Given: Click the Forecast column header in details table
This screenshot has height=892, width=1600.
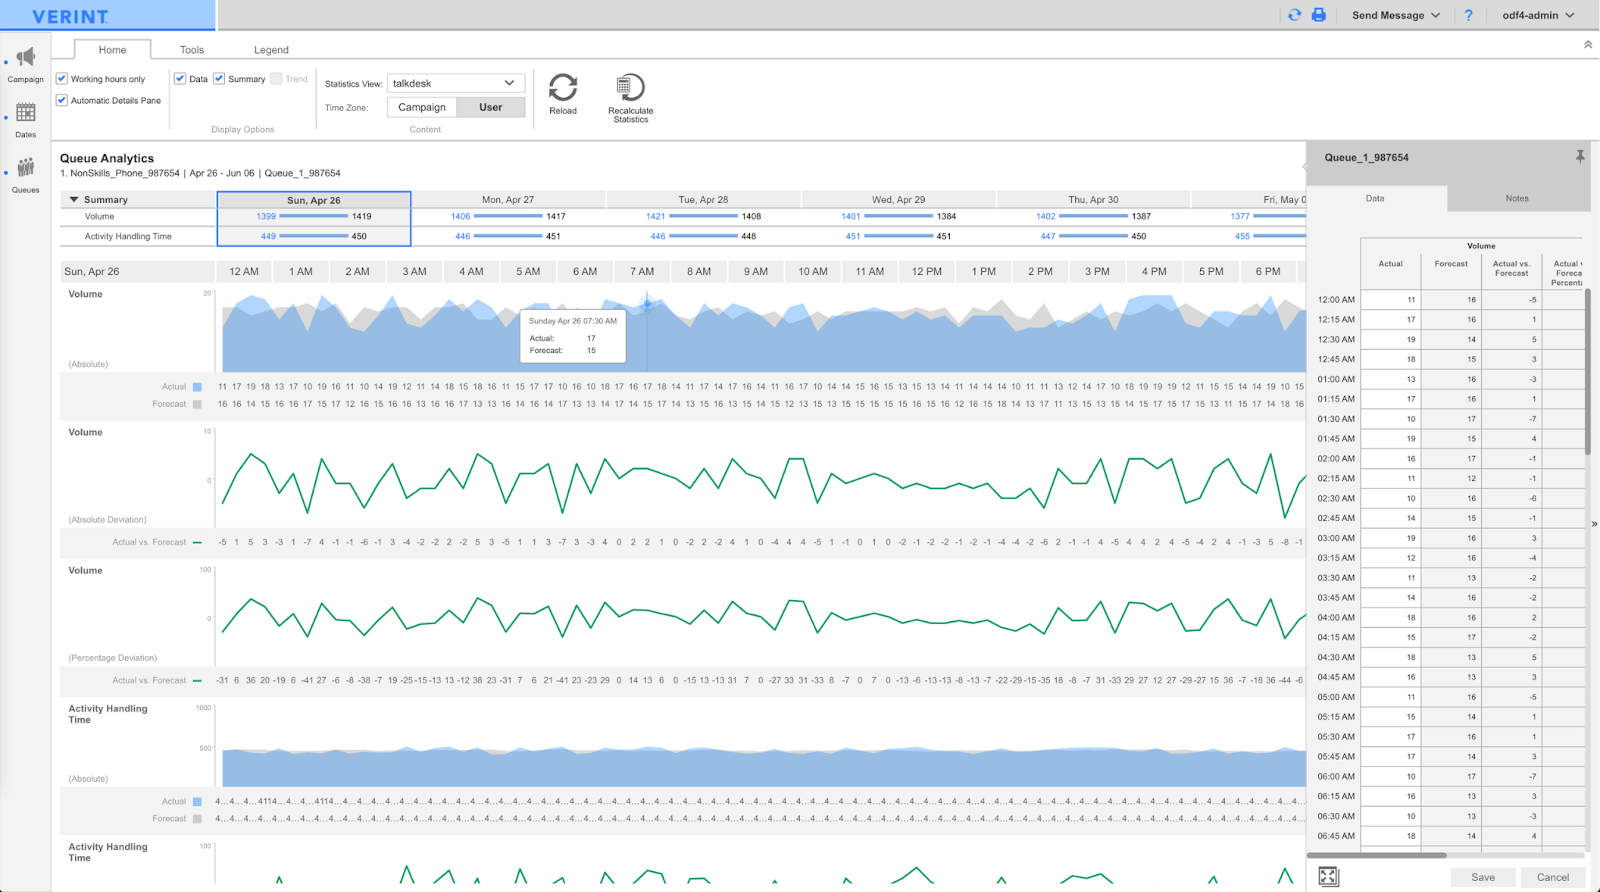Looking at the screenshot, I should 1451,264.
